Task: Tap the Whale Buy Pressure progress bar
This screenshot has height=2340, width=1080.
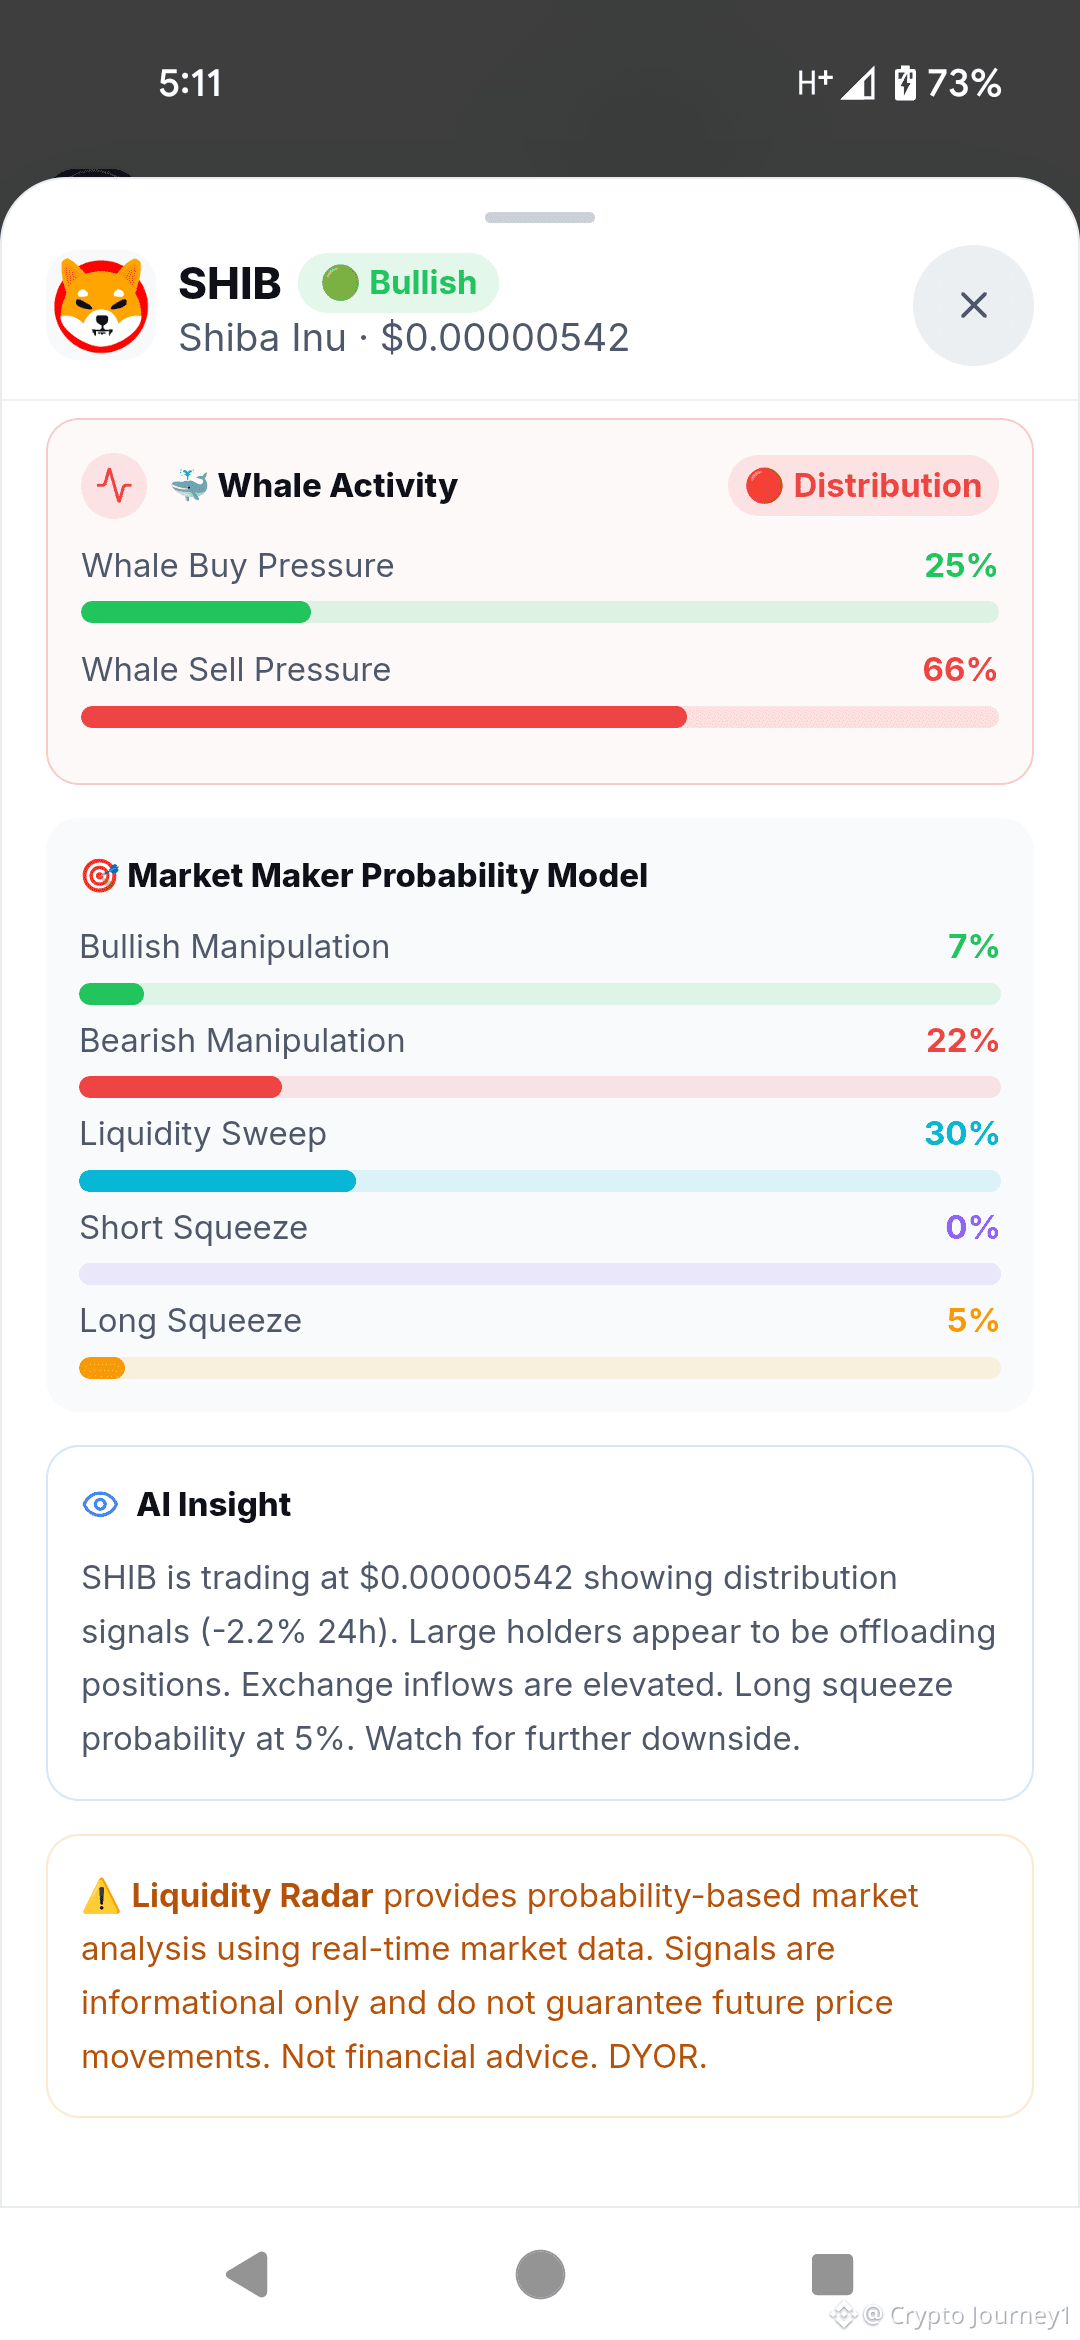Action: [x=540, y=612]
